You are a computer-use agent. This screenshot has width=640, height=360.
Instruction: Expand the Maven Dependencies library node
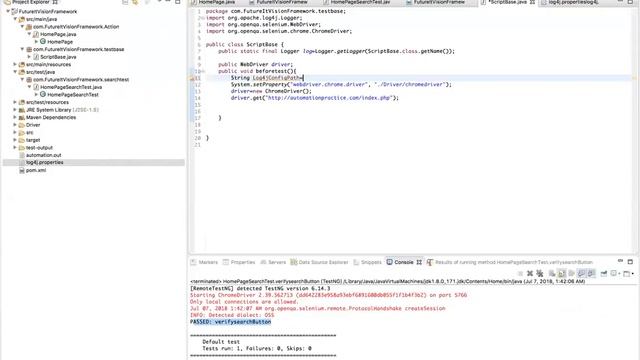pos(16,117)
